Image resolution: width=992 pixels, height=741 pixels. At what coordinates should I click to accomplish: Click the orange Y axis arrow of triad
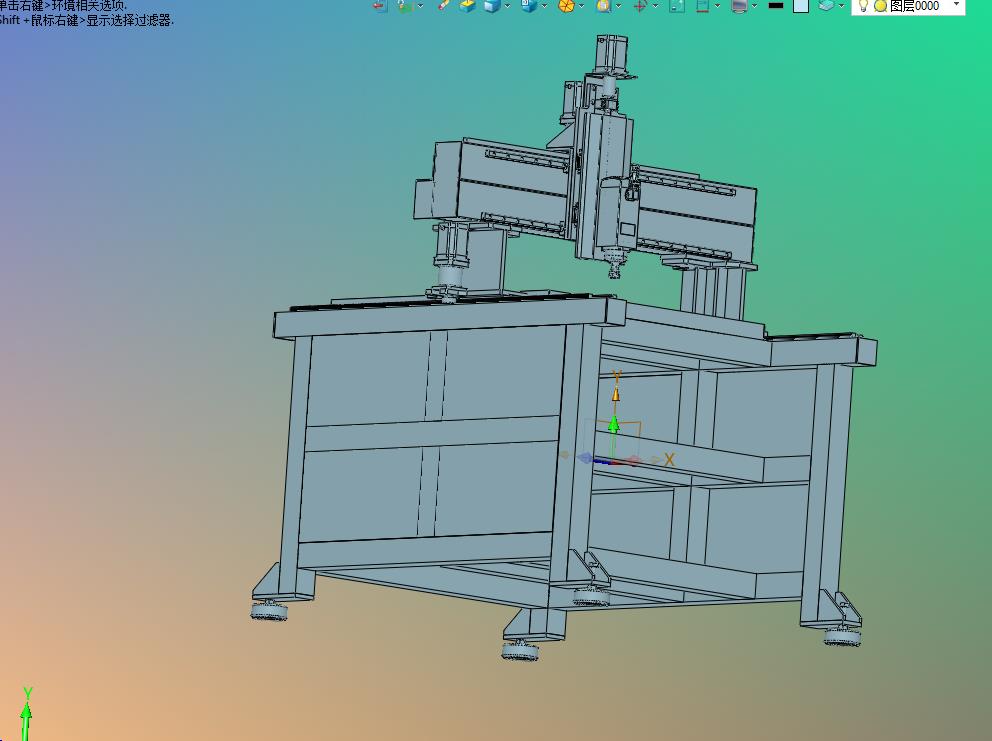(616, 394)
